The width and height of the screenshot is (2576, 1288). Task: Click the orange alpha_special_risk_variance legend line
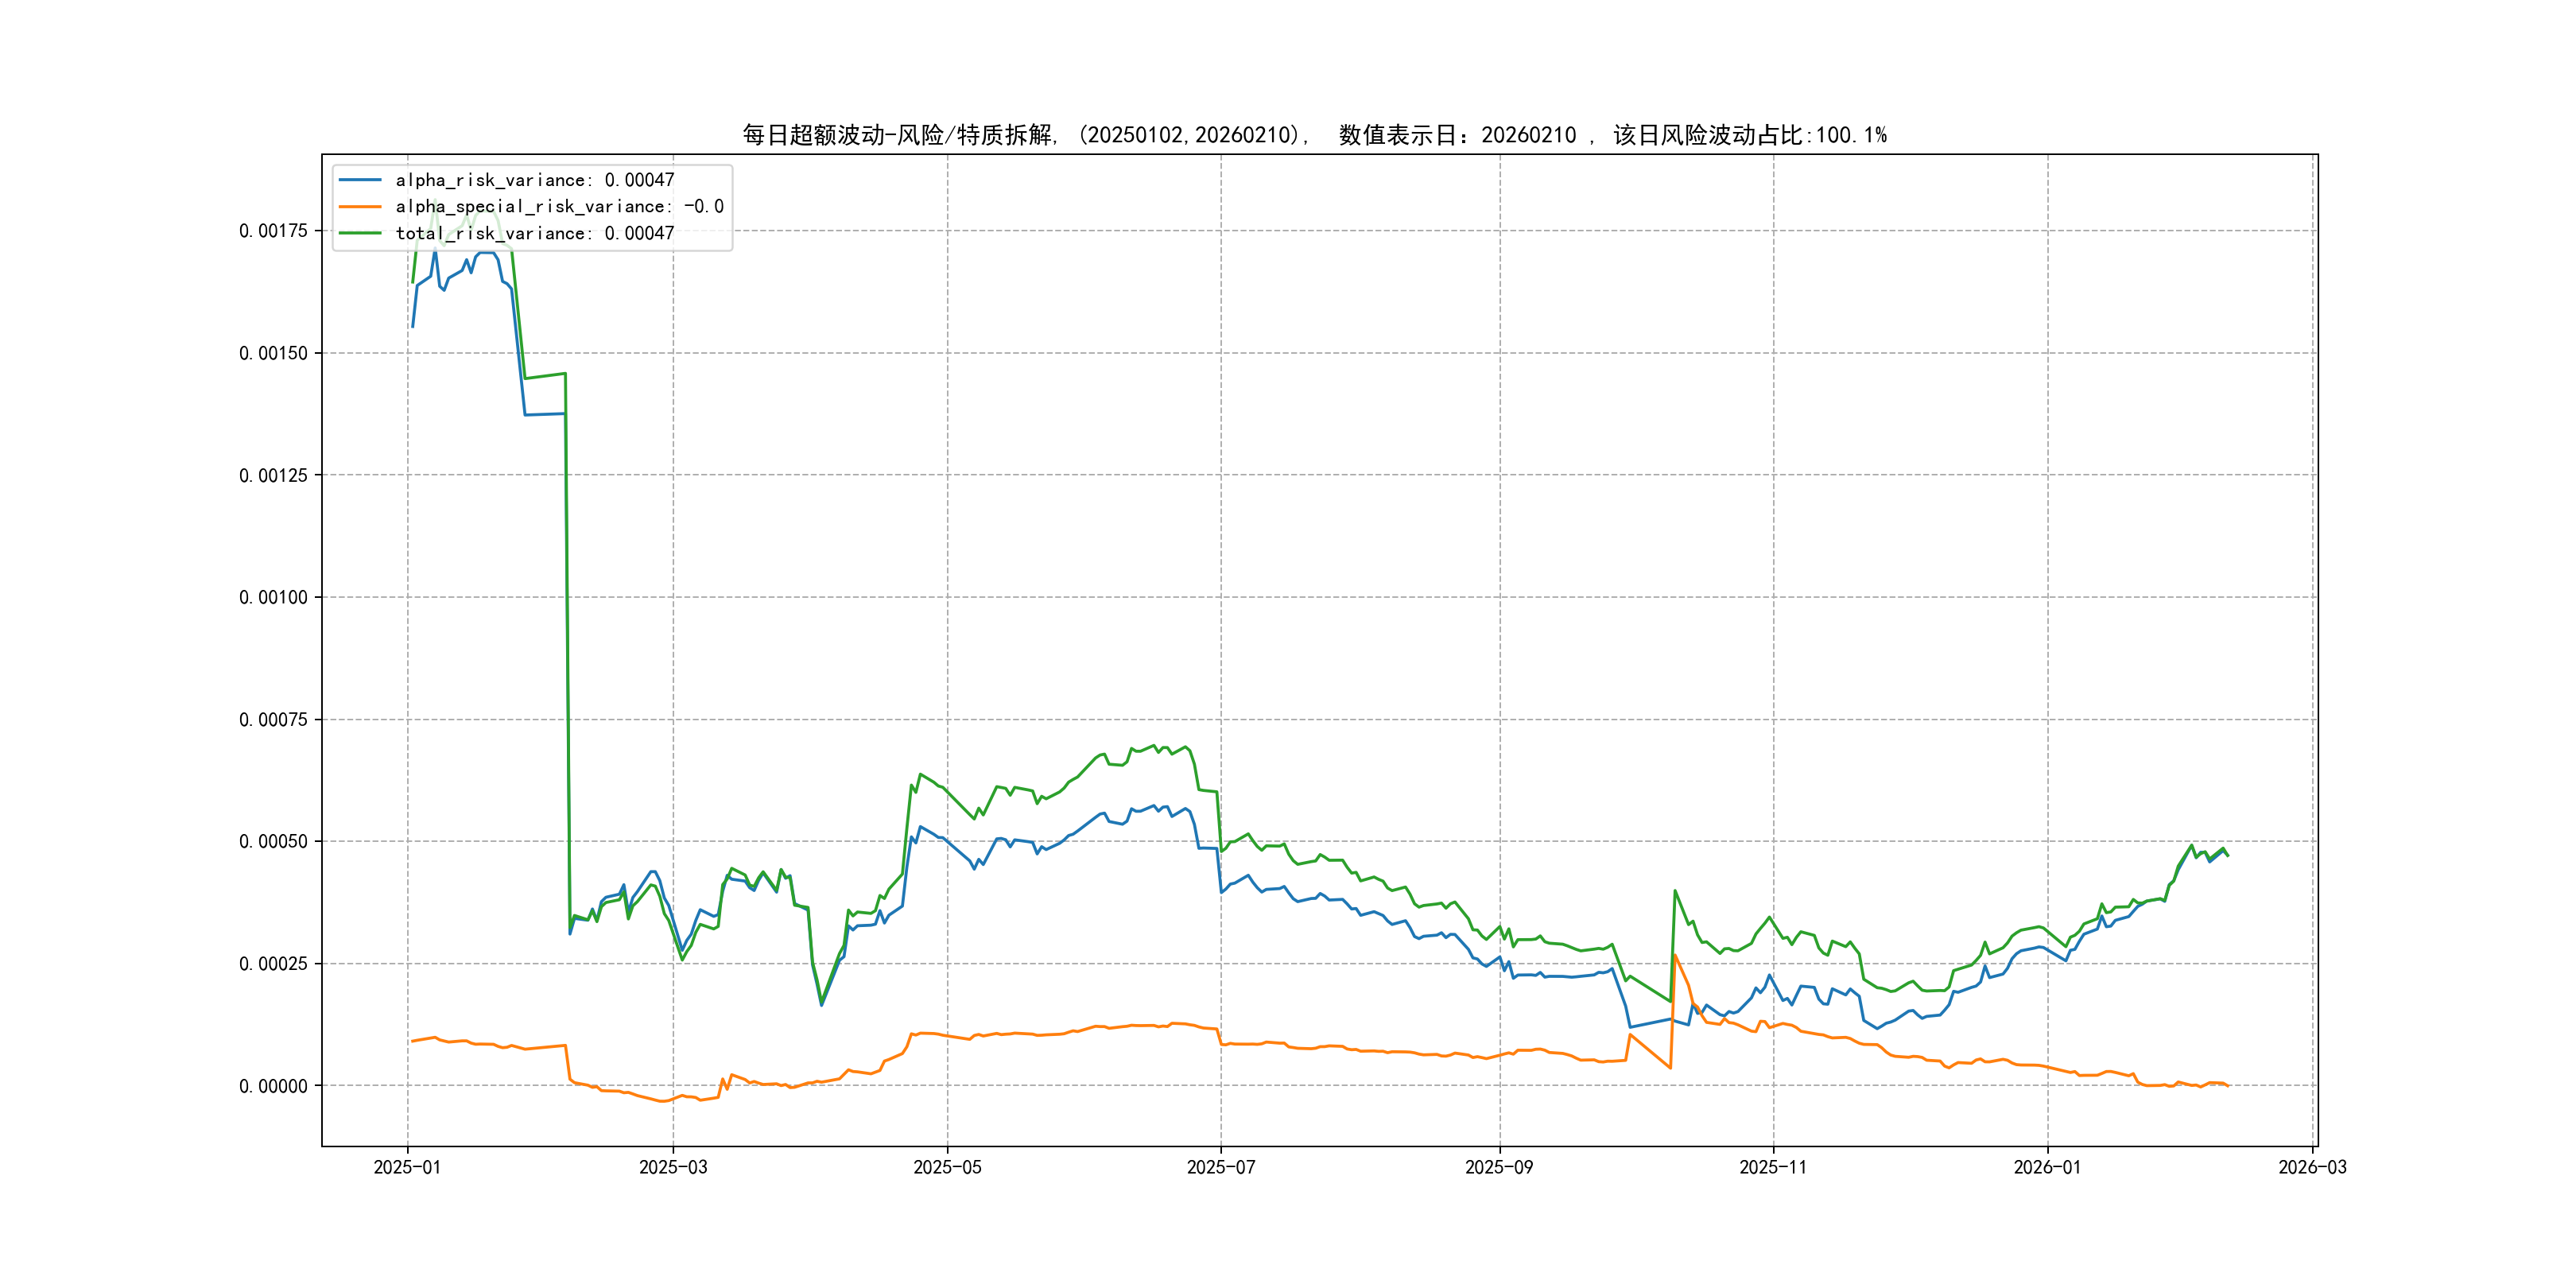pyautogui.click(x=360, y=206)
